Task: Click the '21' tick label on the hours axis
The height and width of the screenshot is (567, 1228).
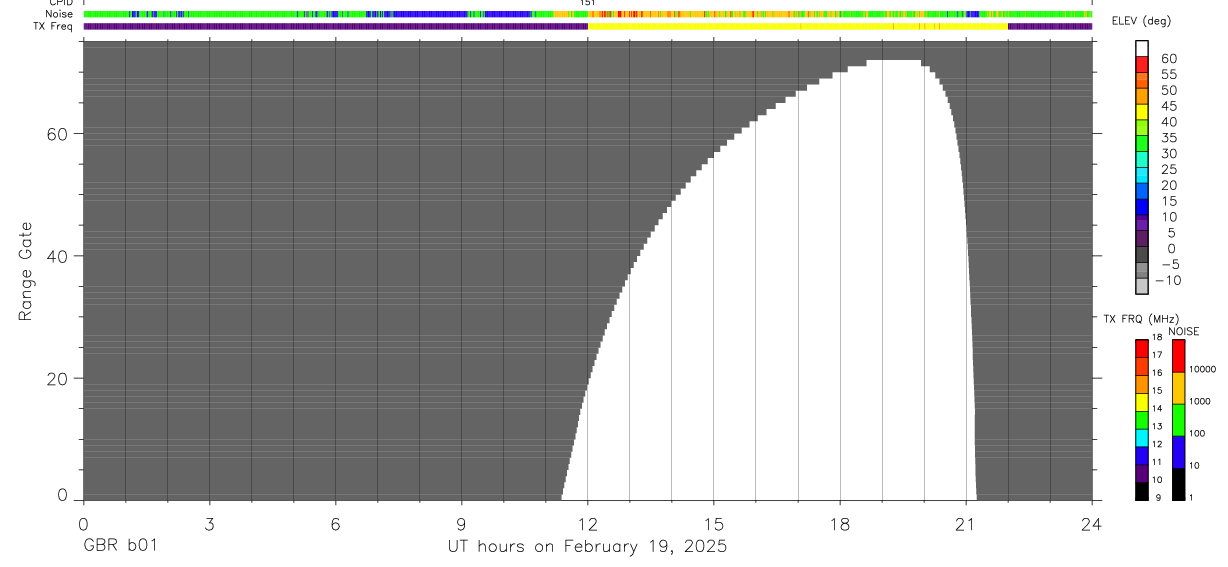Action: coord(966,523)
